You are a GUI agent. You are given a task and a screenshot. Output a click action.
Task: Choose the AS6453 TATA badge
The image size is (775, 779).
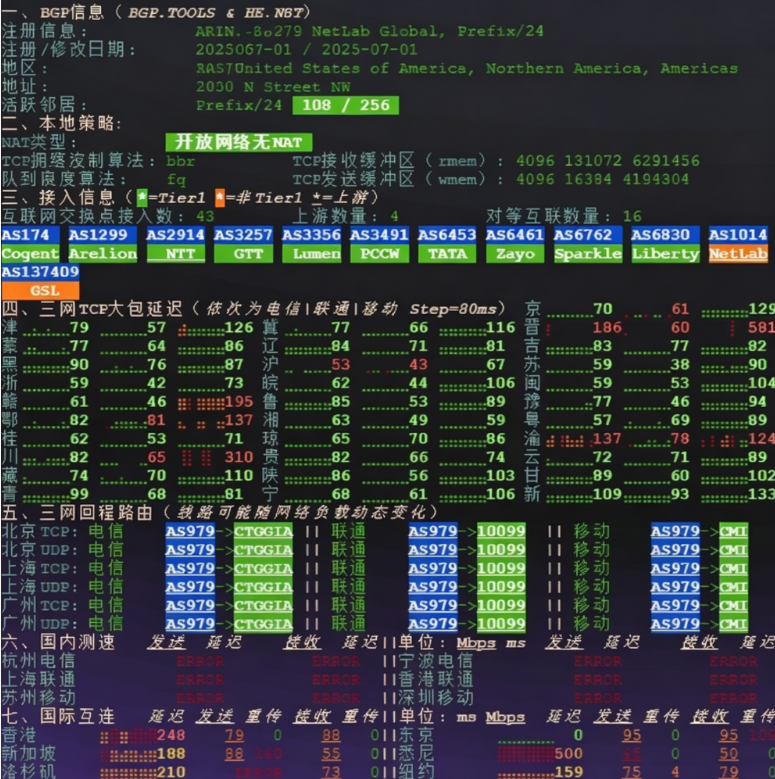click(447, 244)
